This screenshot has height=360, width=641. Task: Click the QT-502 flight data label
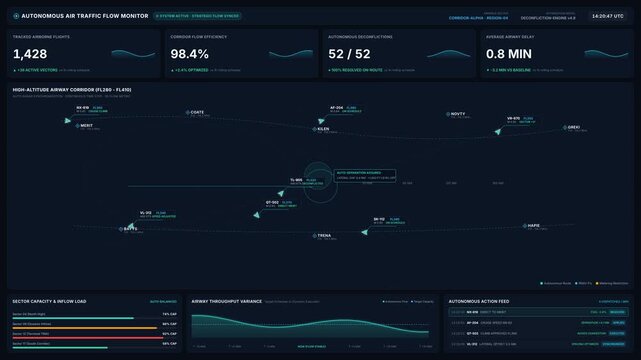pyautogui.click(x=281, y=204)
